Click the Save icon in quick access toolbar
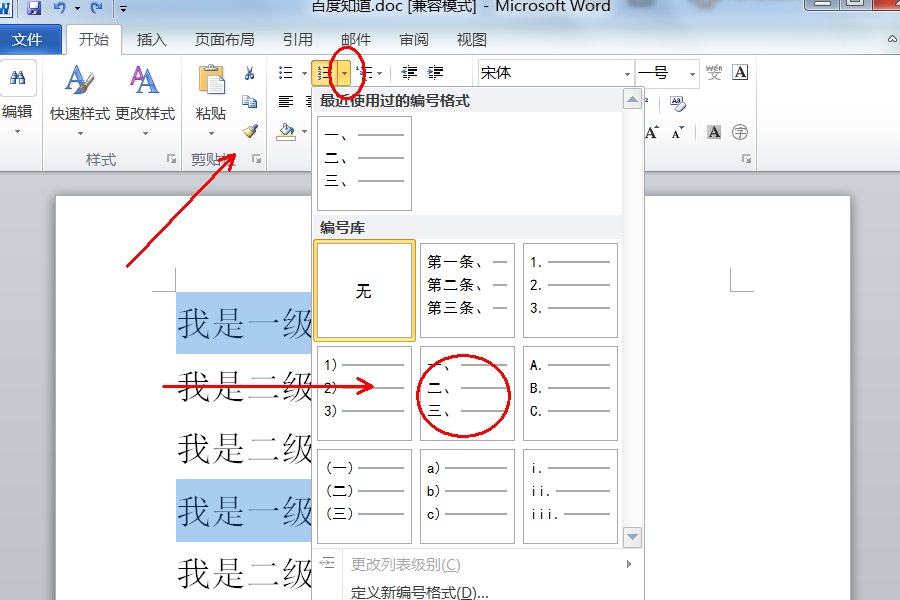Viewport: 900px width, 600px height. tap(34, 7)
